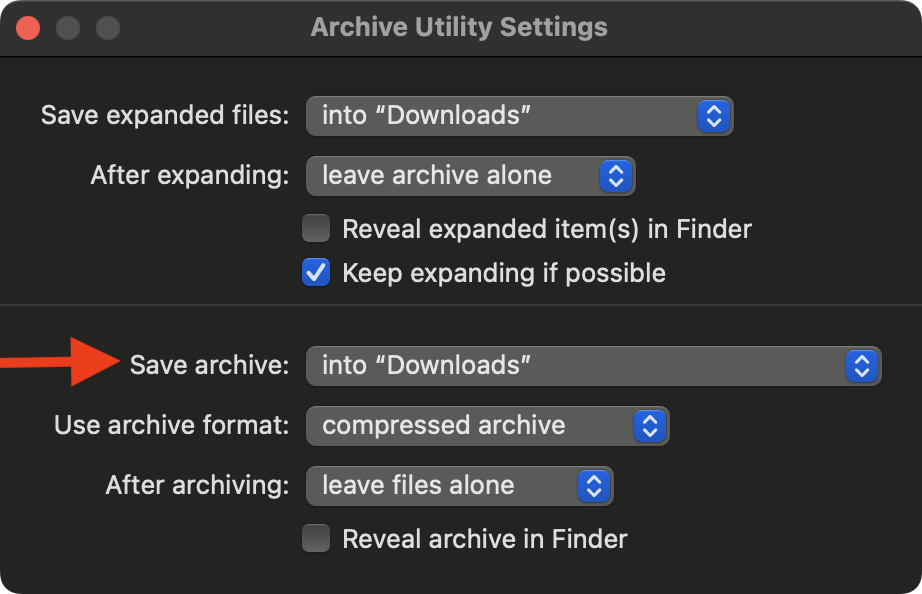Screen dimensions: 922x594
Task: Click the Archive Utility Settings window title
Action: pyautogui.click(x=459, y=27)
